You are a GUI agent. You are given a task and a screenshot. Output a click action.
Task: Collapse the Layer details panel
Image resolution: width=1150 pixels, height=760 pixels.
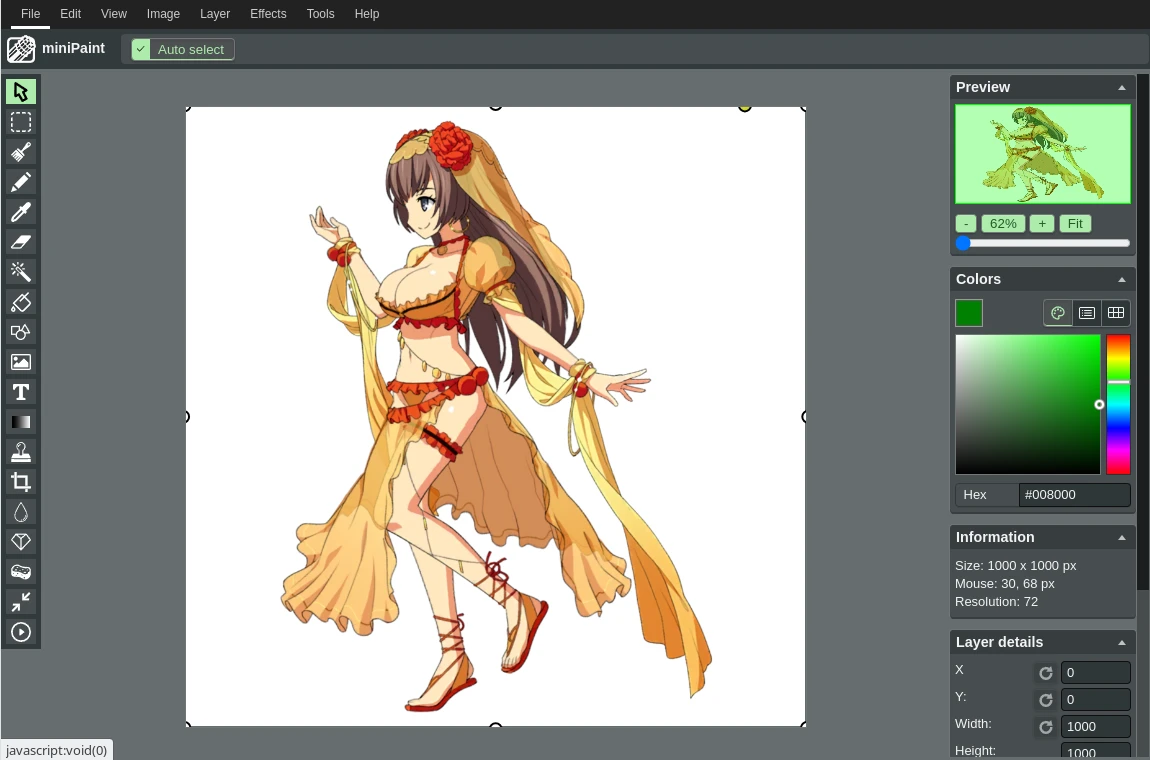[x=1121, y=643]
